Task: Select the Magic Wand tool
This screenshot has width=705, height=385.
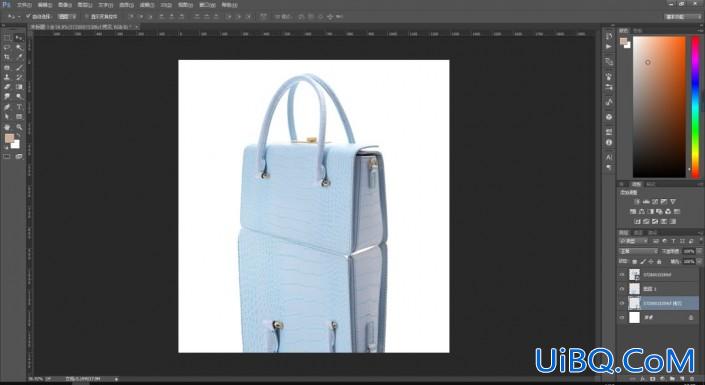Action: (x=19, y=48)
